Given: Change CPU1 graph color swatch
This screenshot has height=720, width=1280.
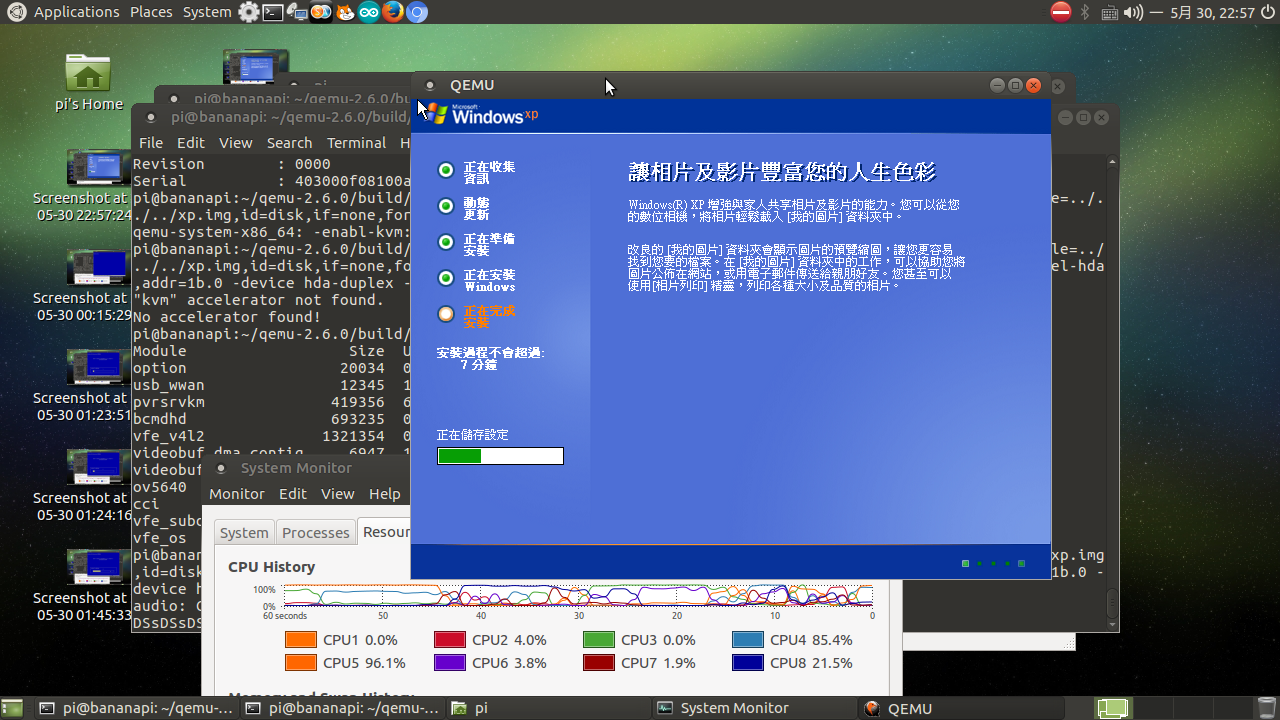Looking at the screenshot, I should pos(300,640).
